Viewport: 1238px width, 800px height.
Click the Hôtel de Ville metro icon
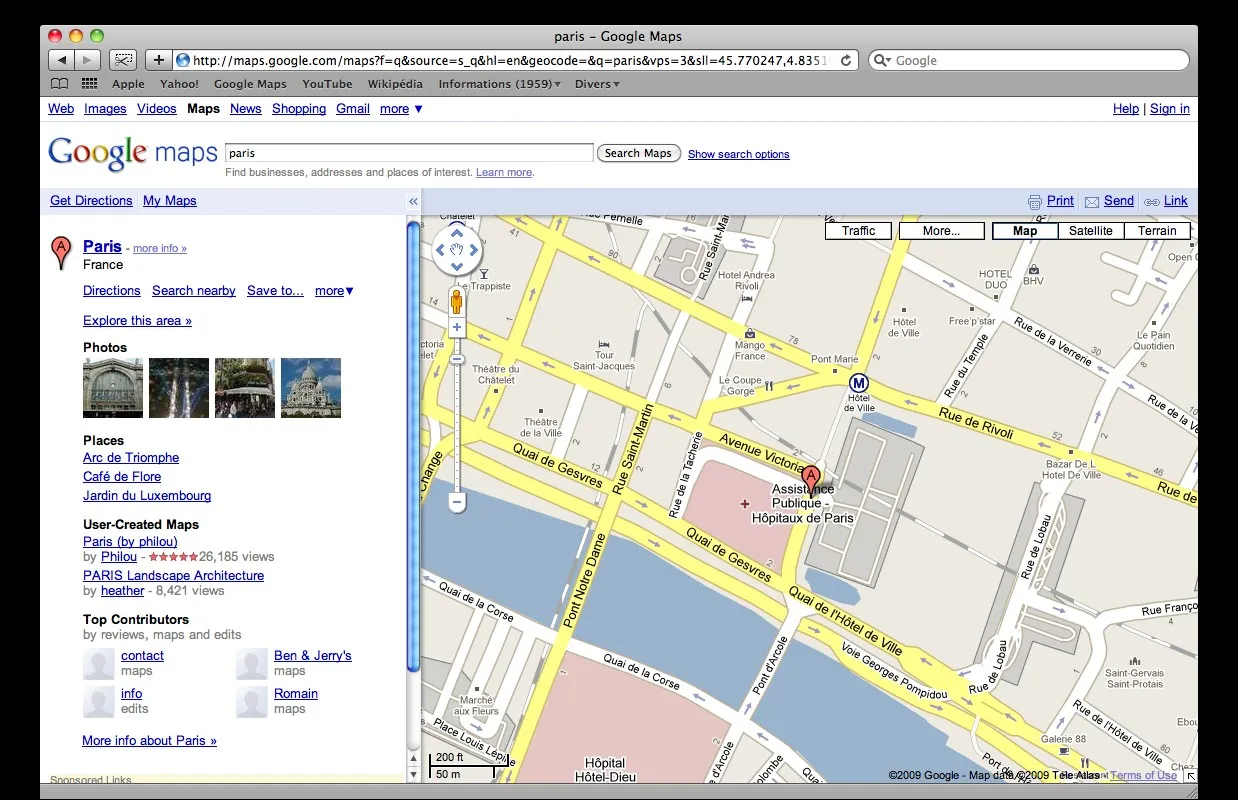[858, 383]
